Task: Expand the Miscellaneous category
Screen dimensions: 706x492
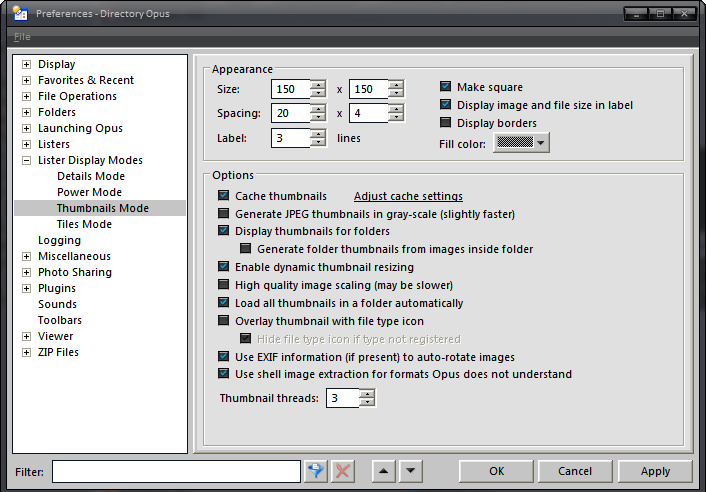Action: tap(27, 257)
